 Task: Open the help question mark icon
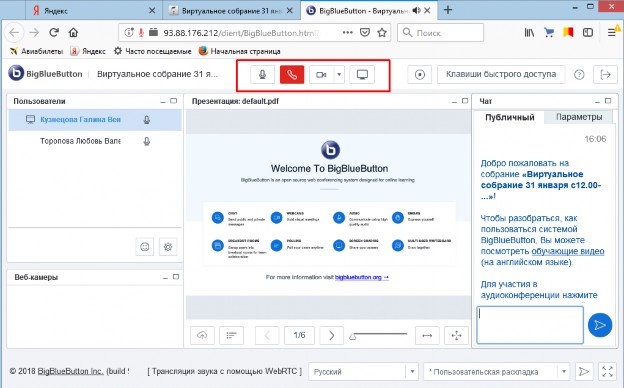[579, 75]
